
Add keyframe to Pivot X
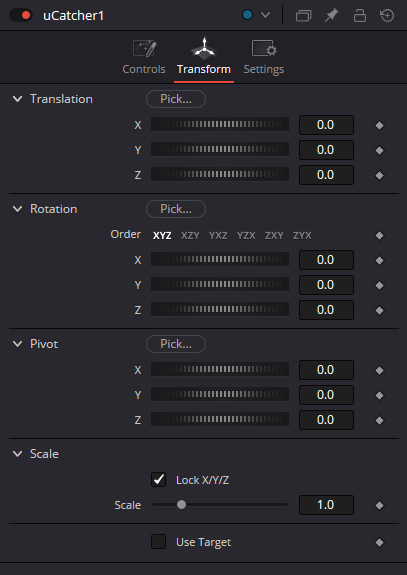tap(380, 370)
